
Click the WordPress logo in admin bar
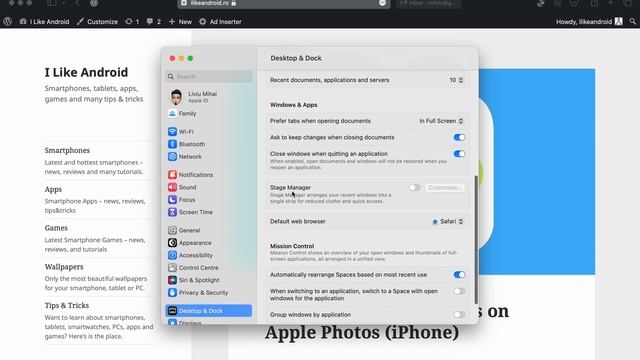pos(8,22)
